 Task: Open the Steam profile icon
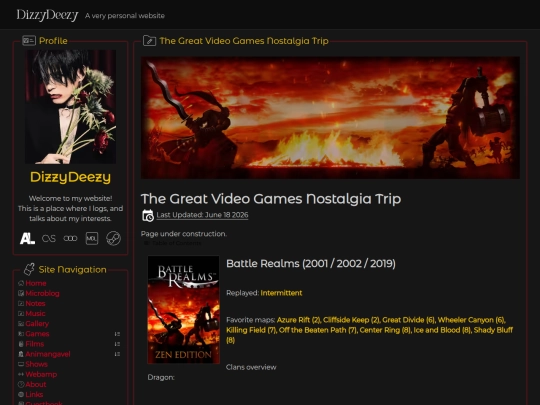point(113,238)
